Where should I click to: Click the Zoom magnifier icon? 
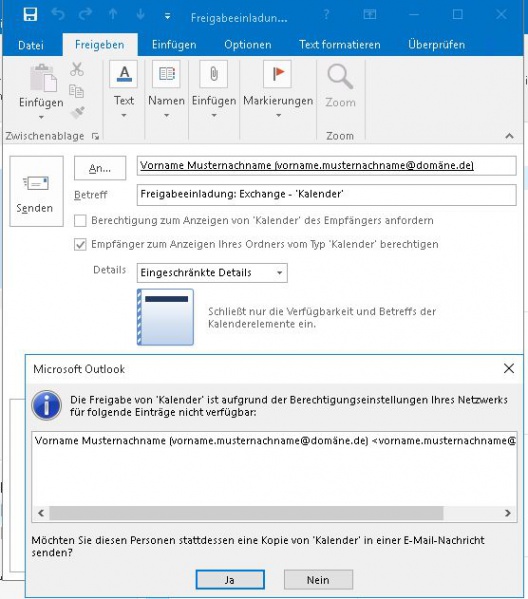[340, 77]
